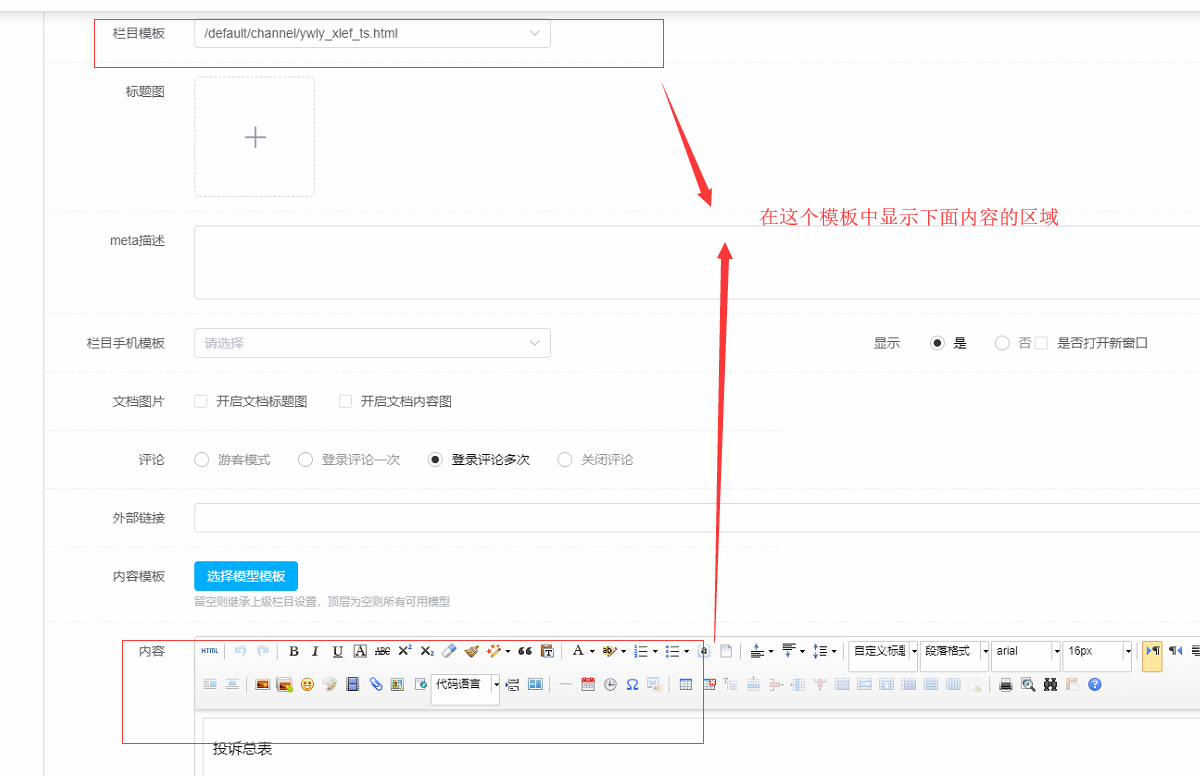
Task: Redo last editor action
Action: [x=263, y=651]
